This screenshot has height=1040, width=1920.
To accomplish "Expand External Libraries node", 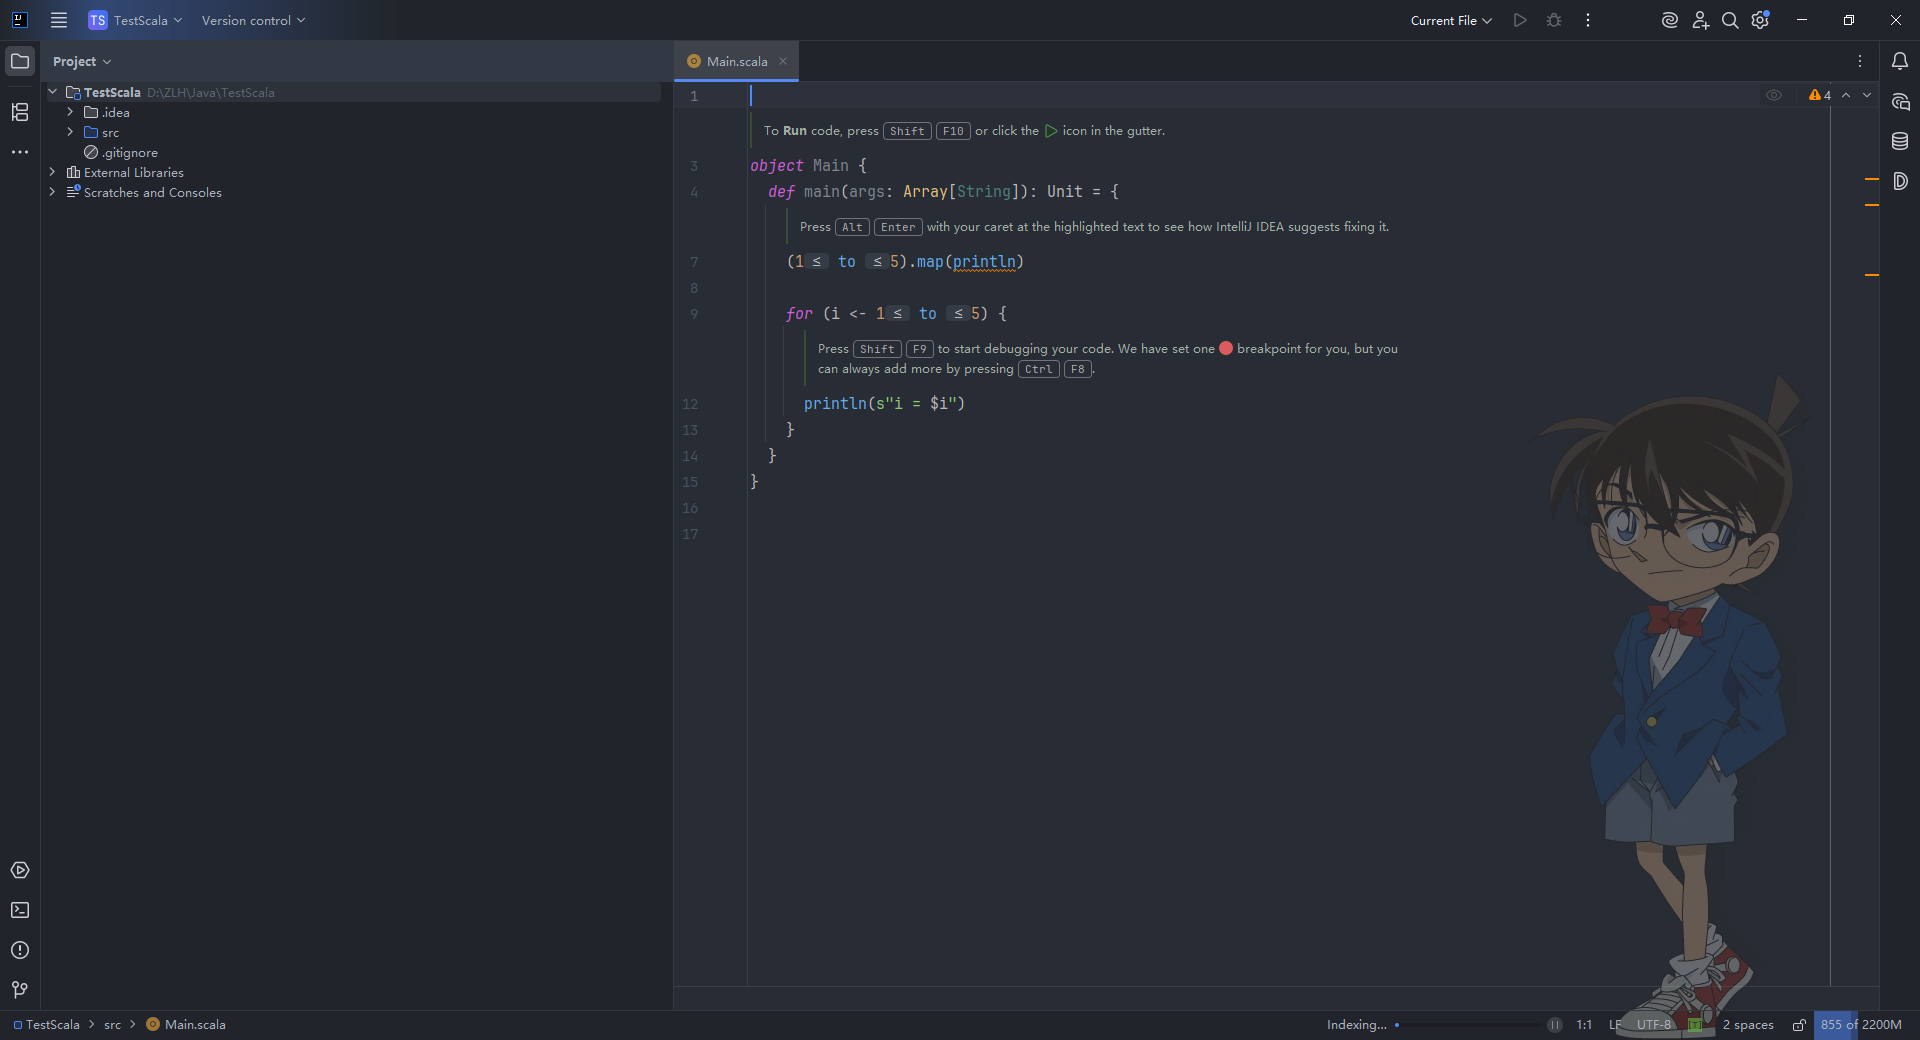I will (53, 172).
